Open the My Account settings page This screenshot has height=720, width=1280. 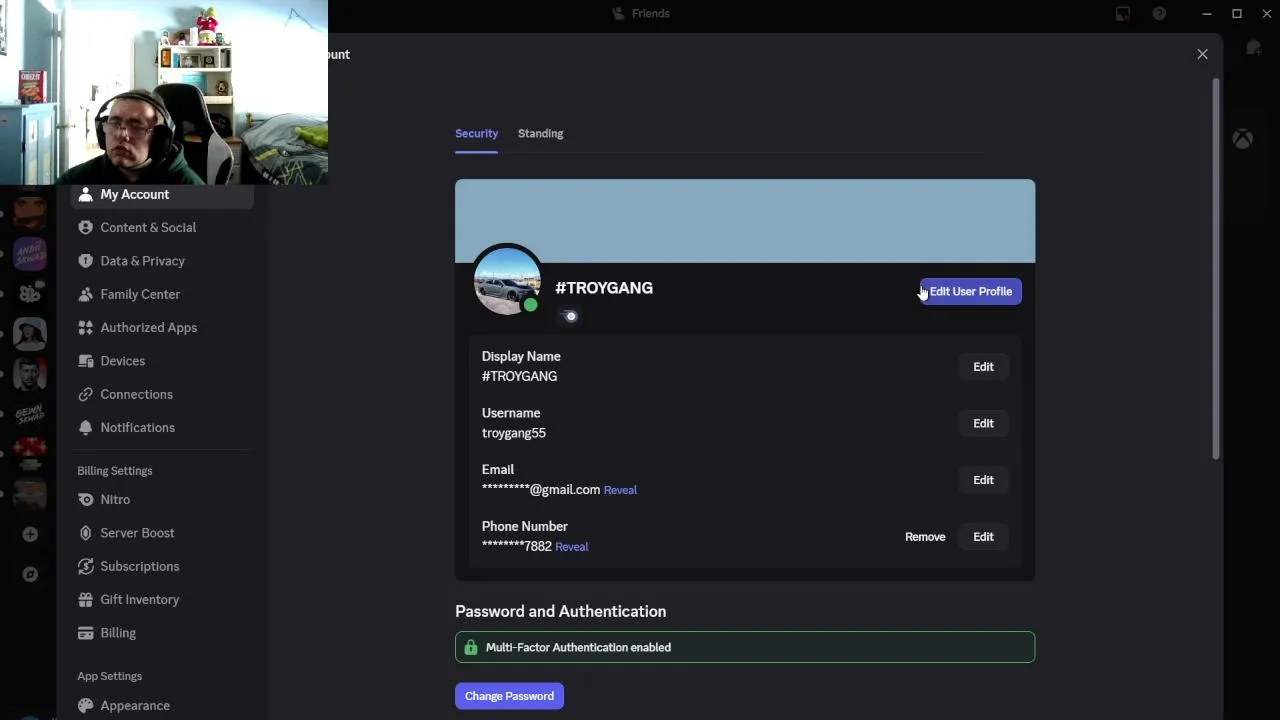click(160, 194)
